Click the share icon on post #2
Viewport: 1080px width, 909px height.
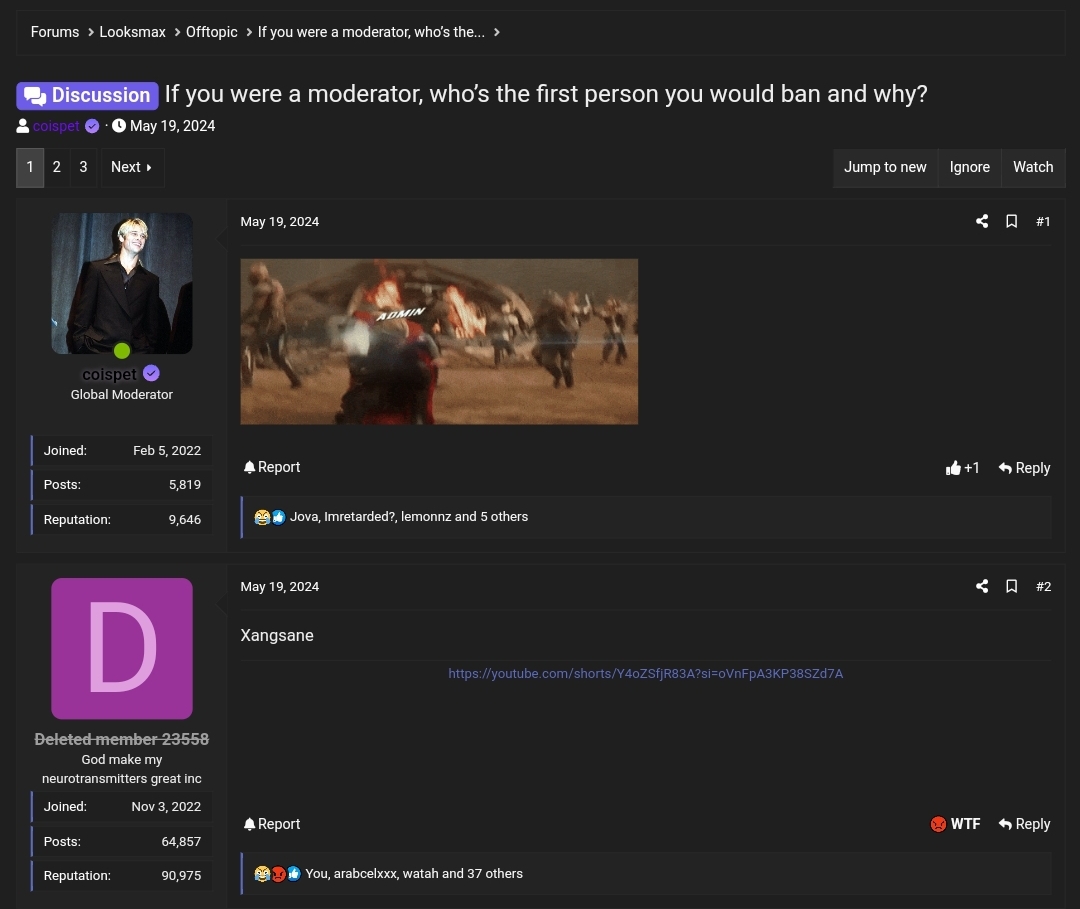click(981, 586)
